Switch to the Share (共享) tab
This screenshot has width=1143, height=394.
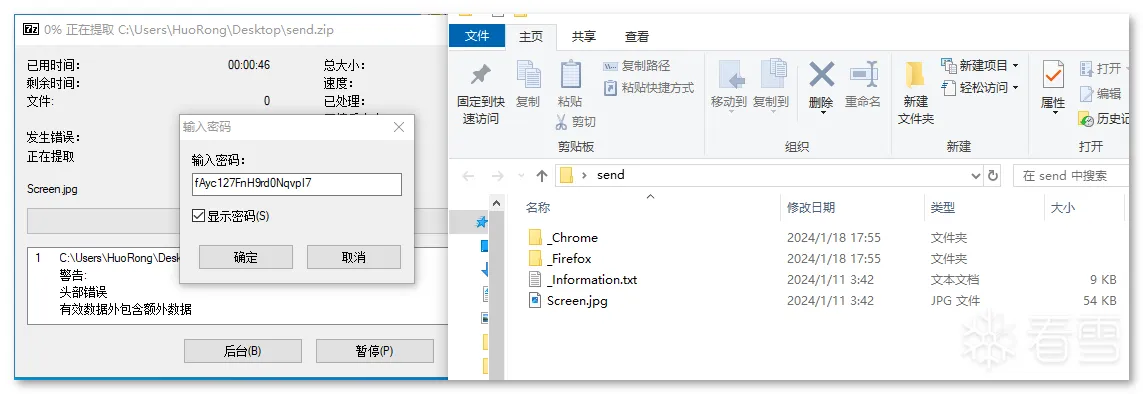[x=583, y=36]
